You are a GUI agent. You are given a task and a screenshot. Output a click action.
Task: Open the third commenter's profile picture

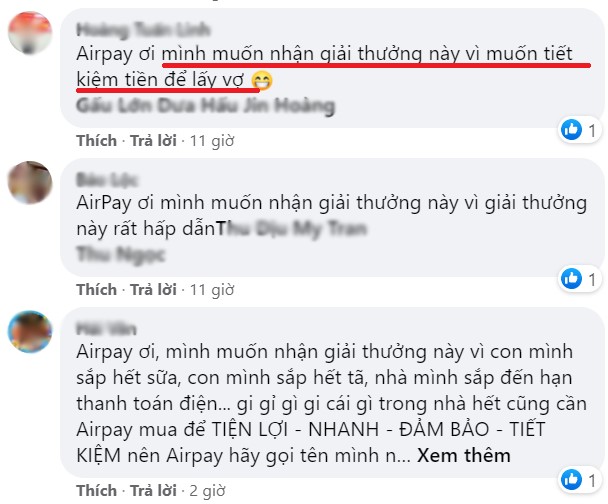pos(30,331)
